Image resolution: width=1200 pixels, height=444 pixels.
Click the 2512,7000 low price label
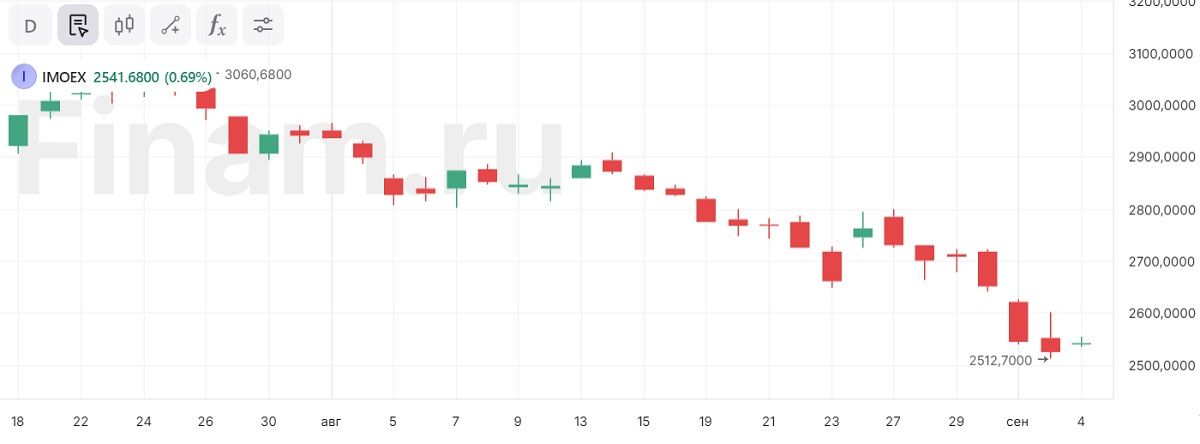pyautogui.click(x=1000, y=360)
